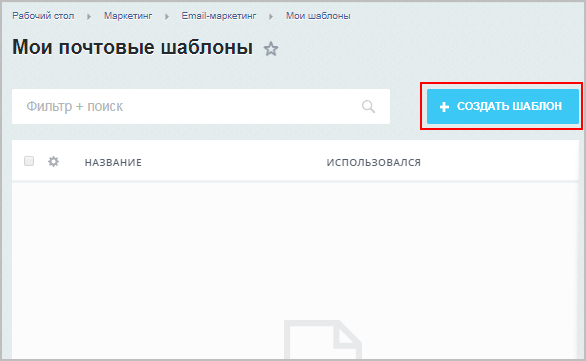Open the Рабочий стол breadcrumb link
This screenshot has height=361, width=586.
43,16
